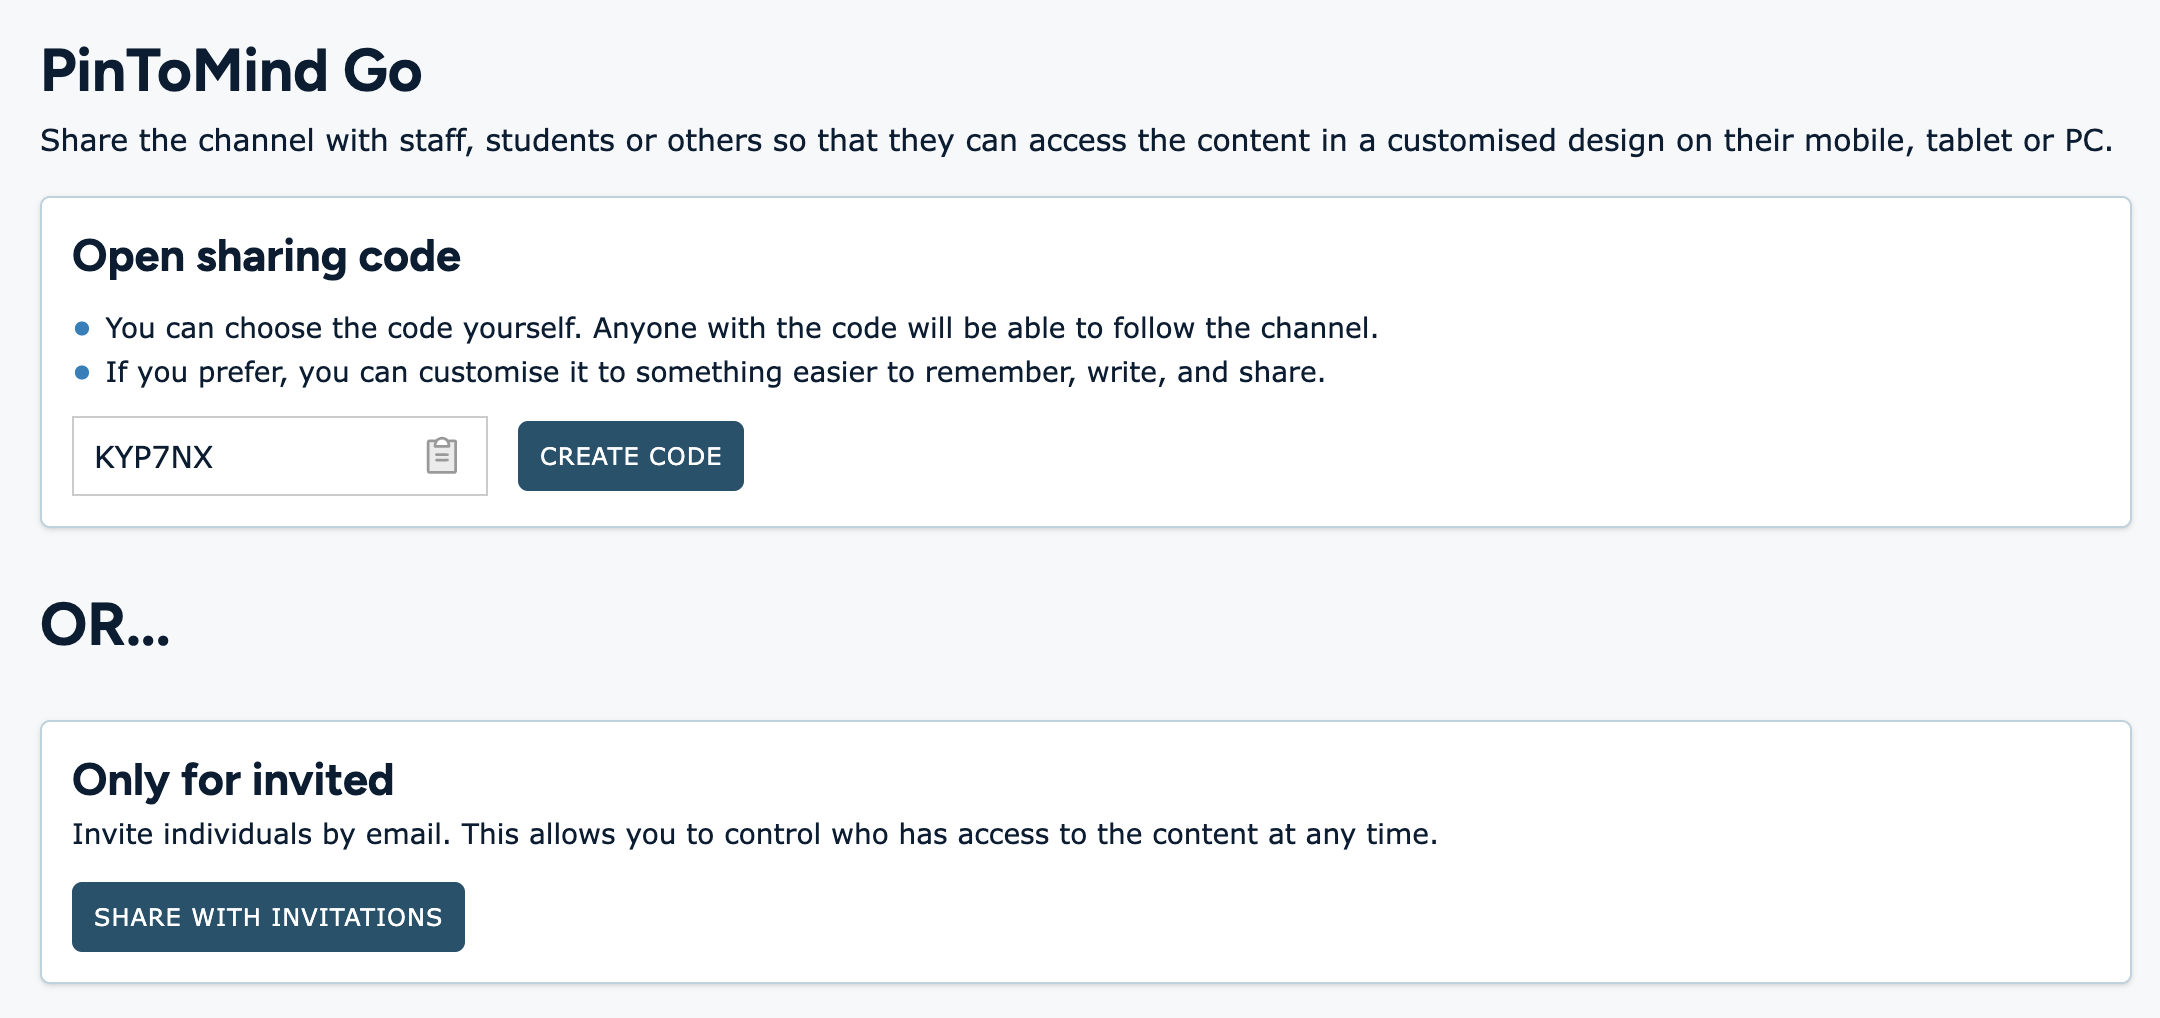Click the PinToMind Go page heading

(x=231, y=71)
